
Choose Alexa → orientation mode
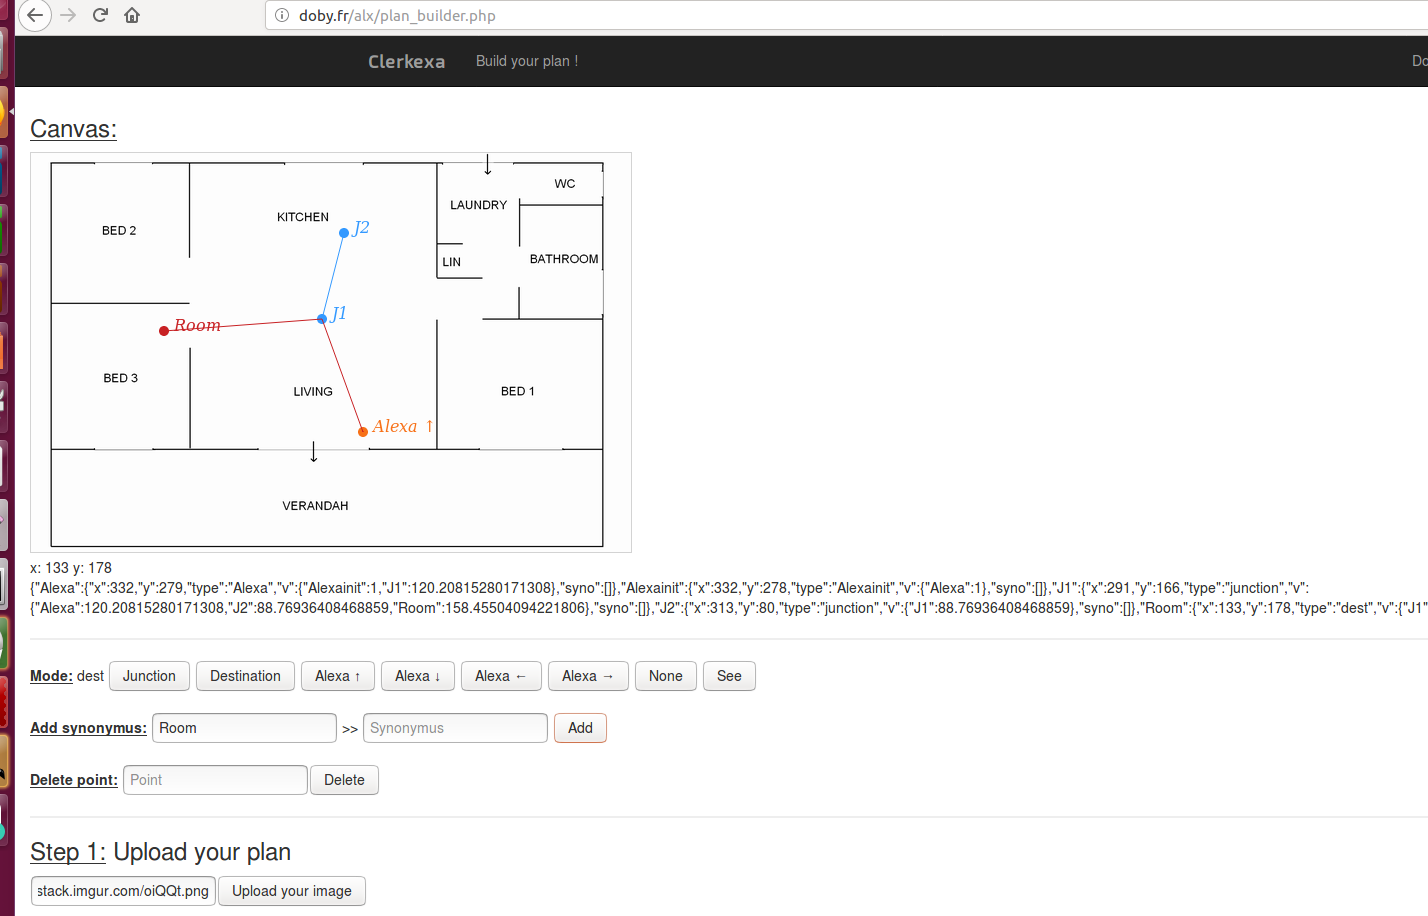(x=588, y=676)
